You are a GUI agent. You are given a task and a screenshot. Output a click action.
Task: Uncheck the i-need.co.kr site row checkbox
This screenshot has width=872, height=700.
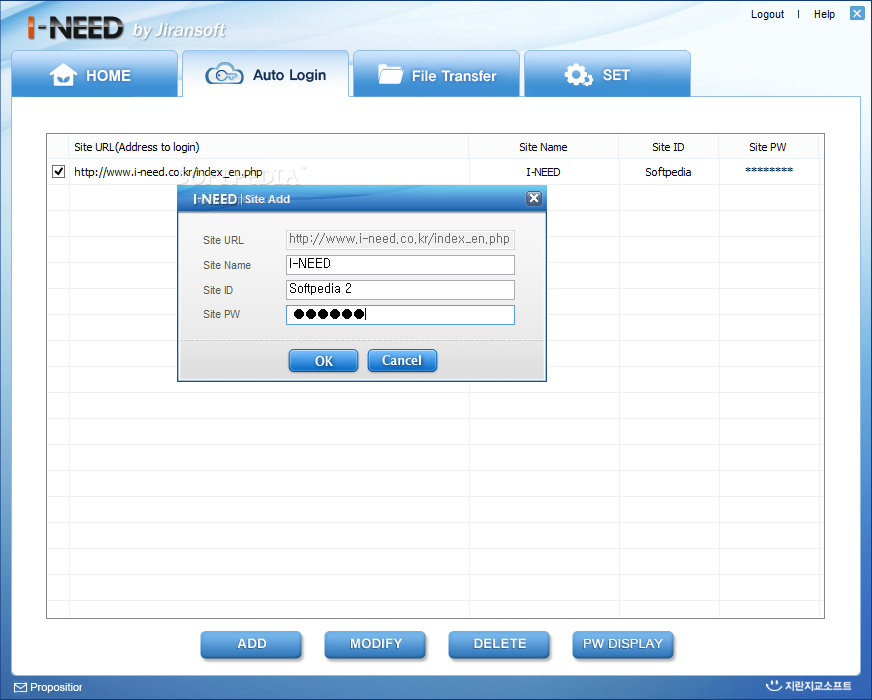pyautogui.click(x=58, y=171)
